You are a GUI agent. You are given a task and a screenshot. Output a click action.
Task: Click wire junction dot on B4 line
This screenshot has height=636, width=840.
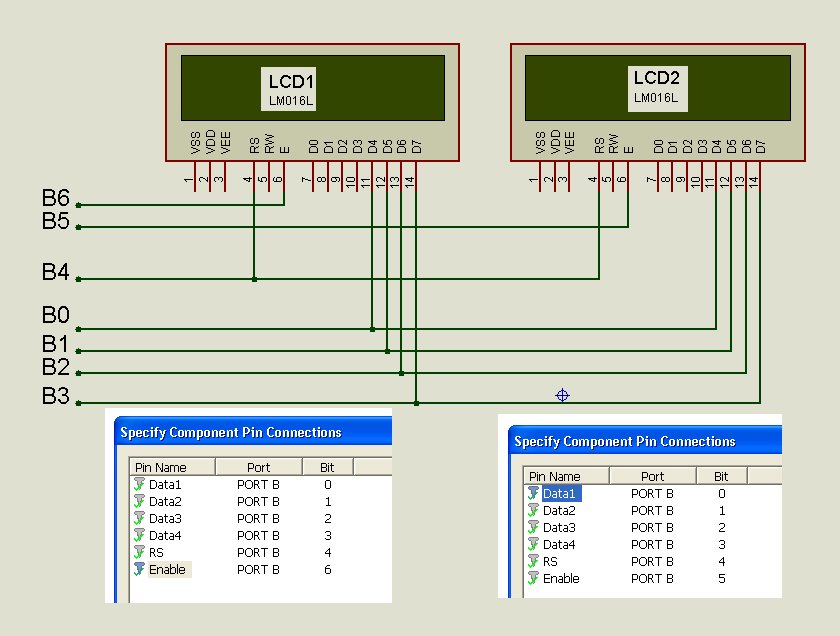pyautogui.click(x=254, y=279)
